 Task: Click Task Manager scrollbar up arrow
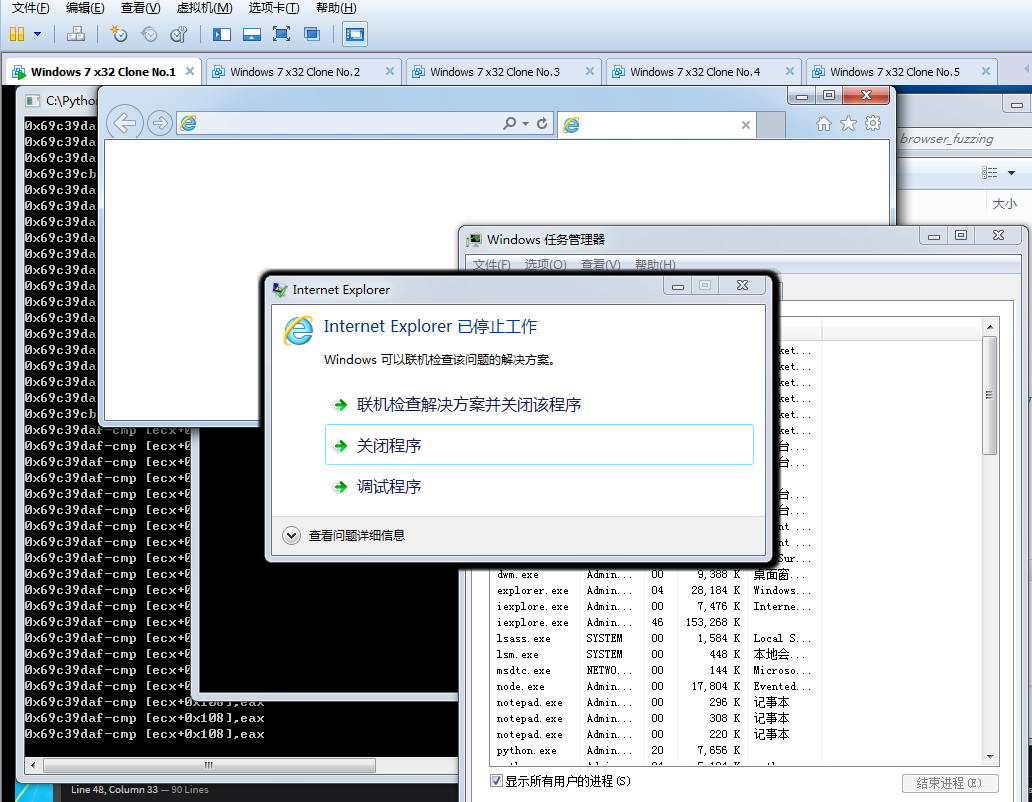pyautogui.click(x=990, y=327)
